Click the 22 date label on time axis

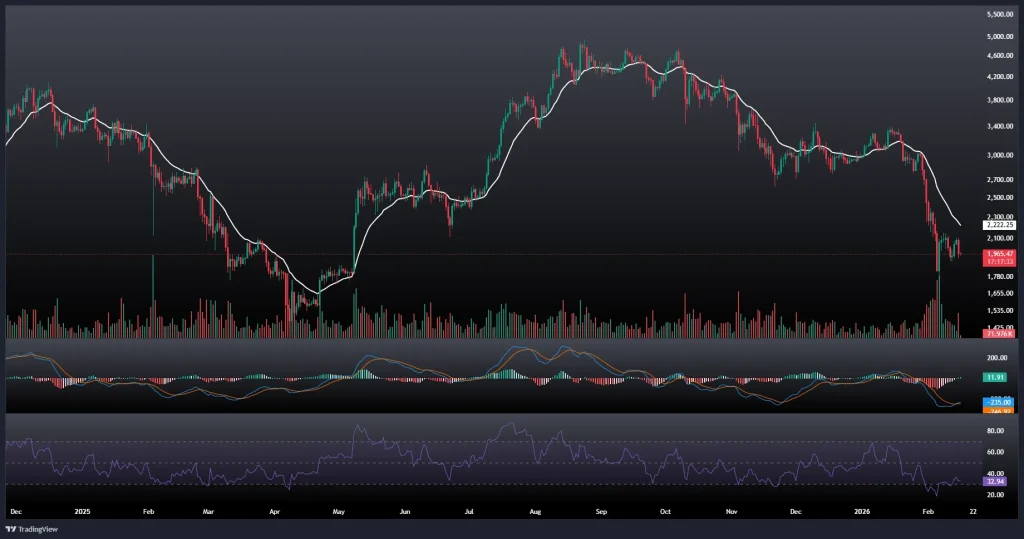tap(973, 510)
